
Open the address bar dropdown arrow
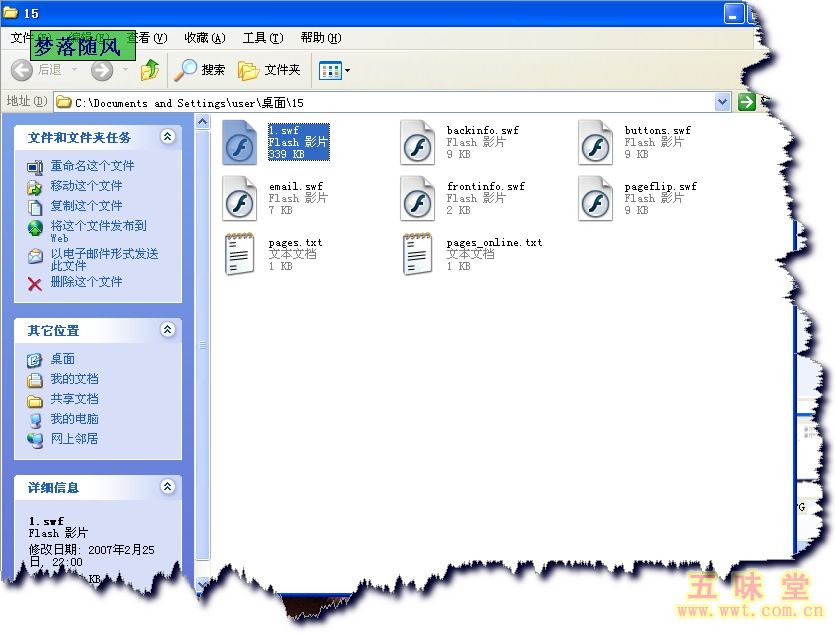pyautogui.click(x=723, y=102)
